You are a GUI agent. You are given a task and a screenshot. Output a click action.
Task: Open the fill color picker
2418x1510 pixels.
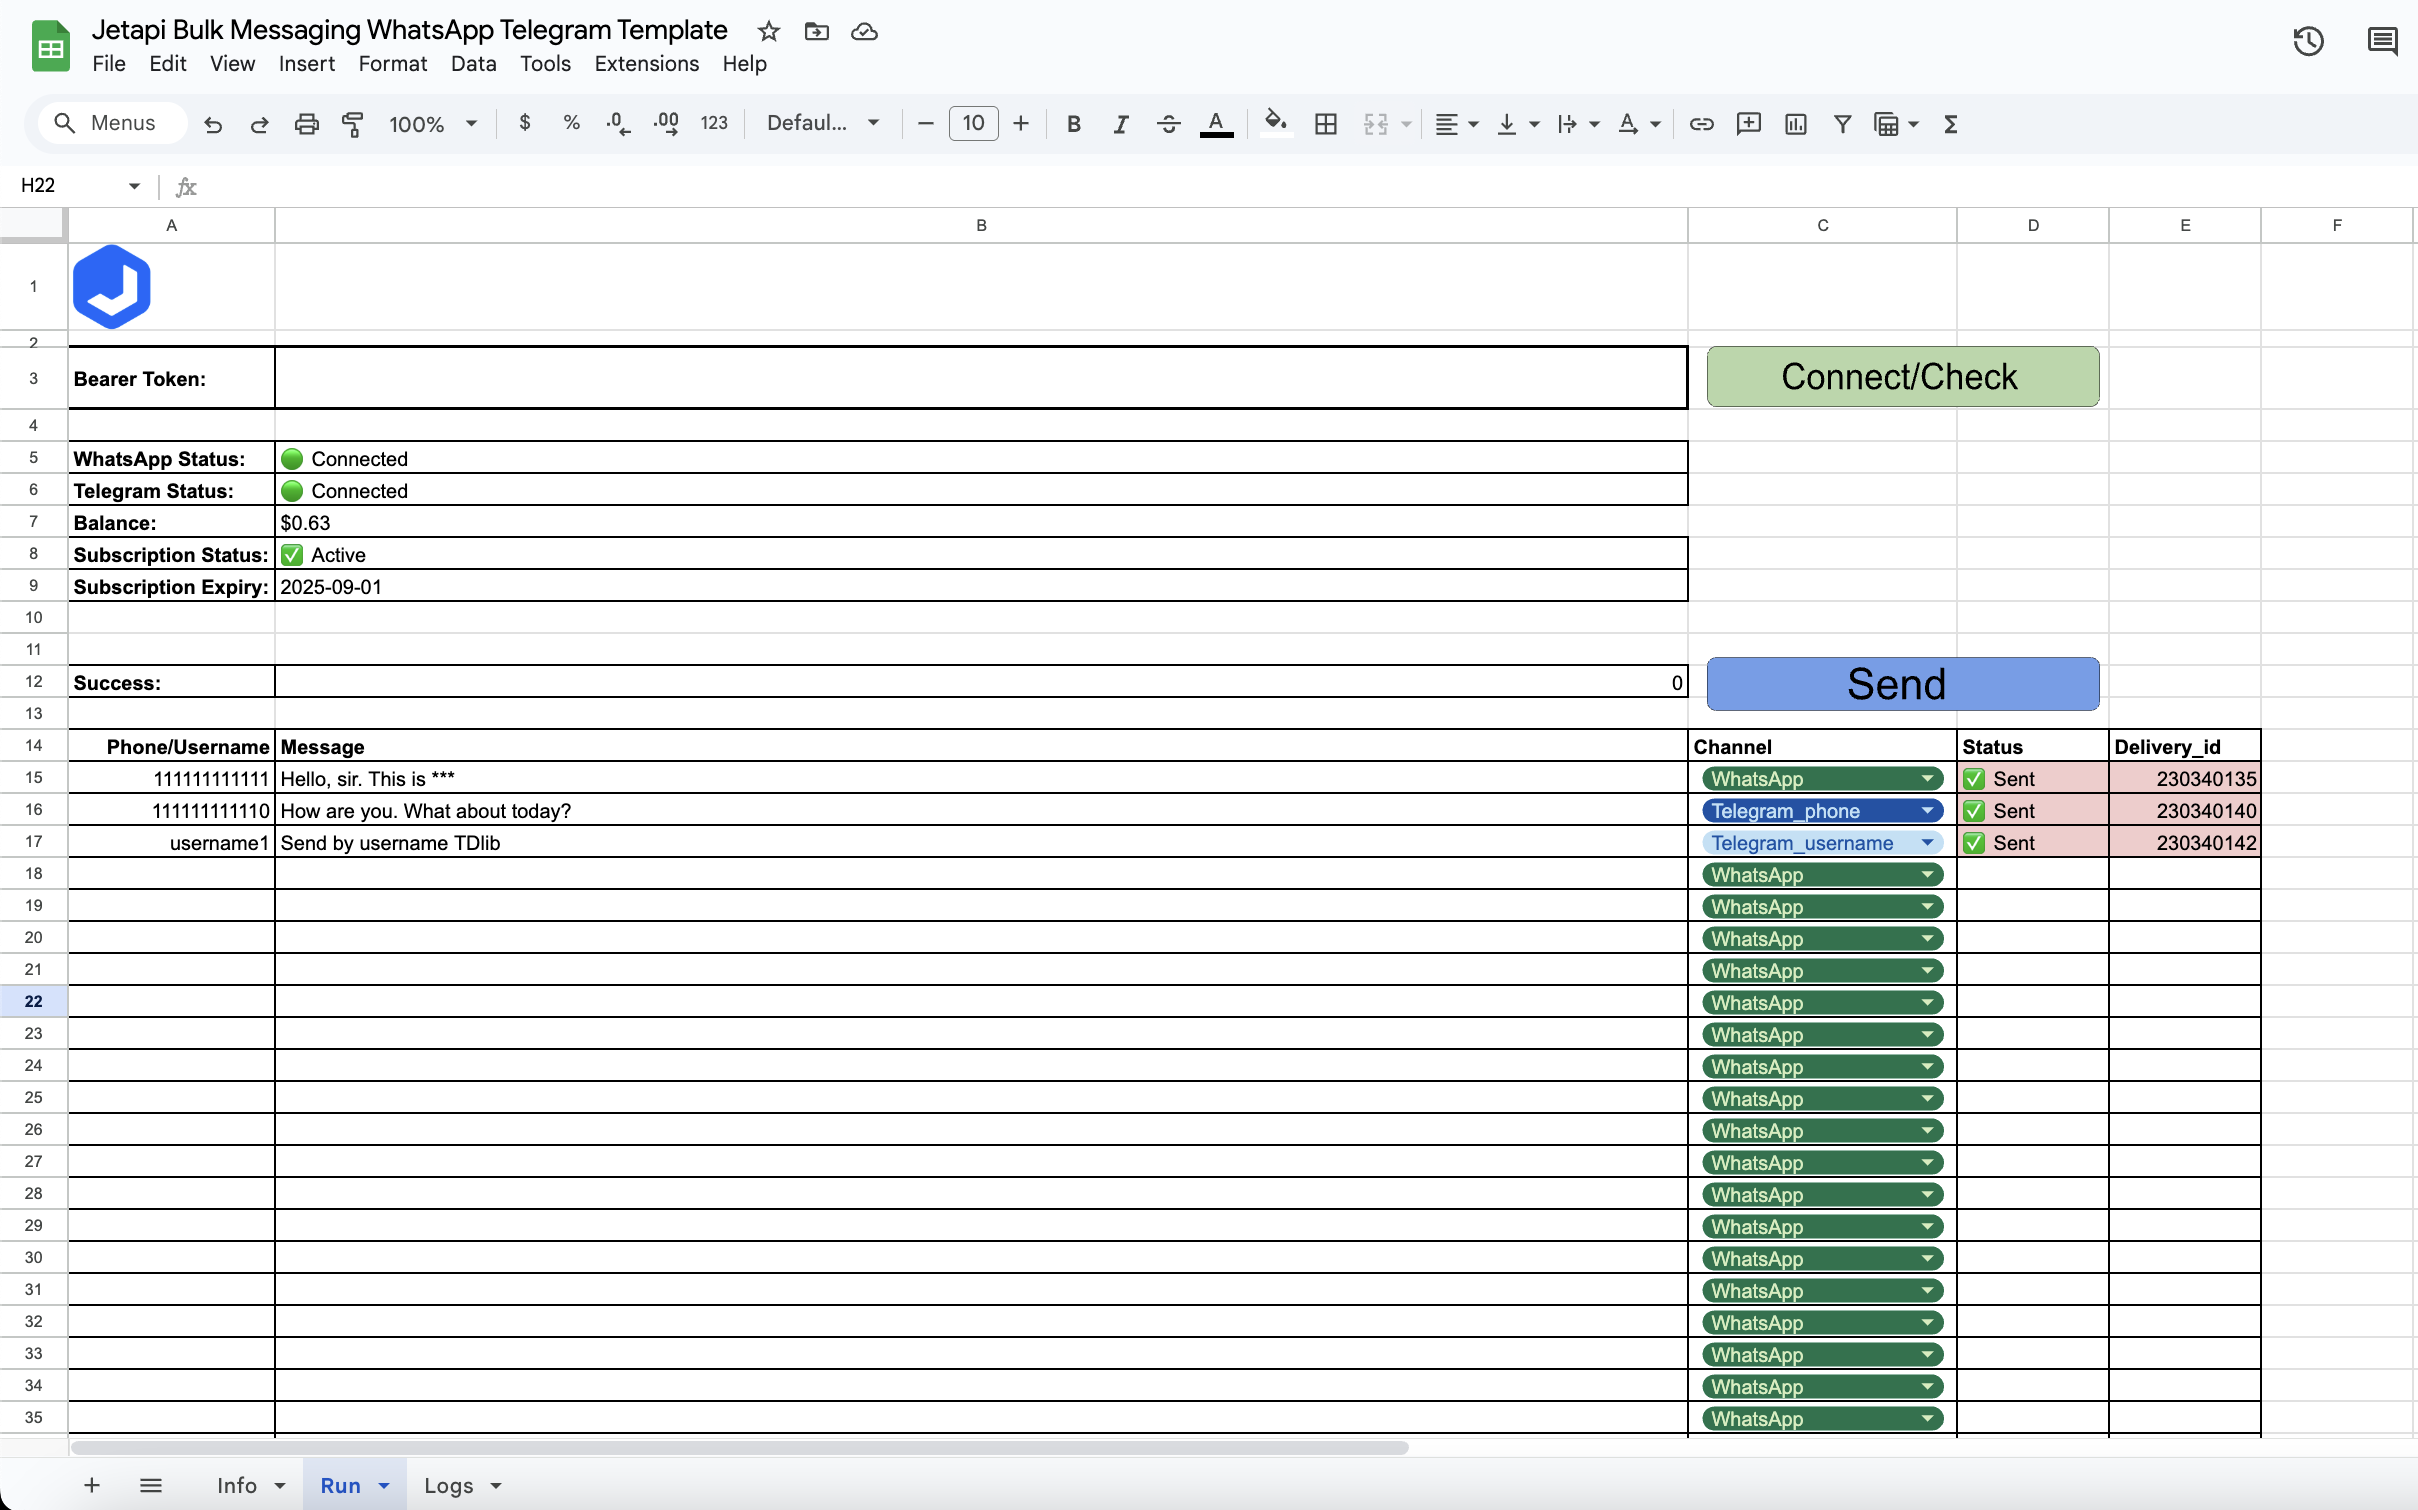point(1275,123)
